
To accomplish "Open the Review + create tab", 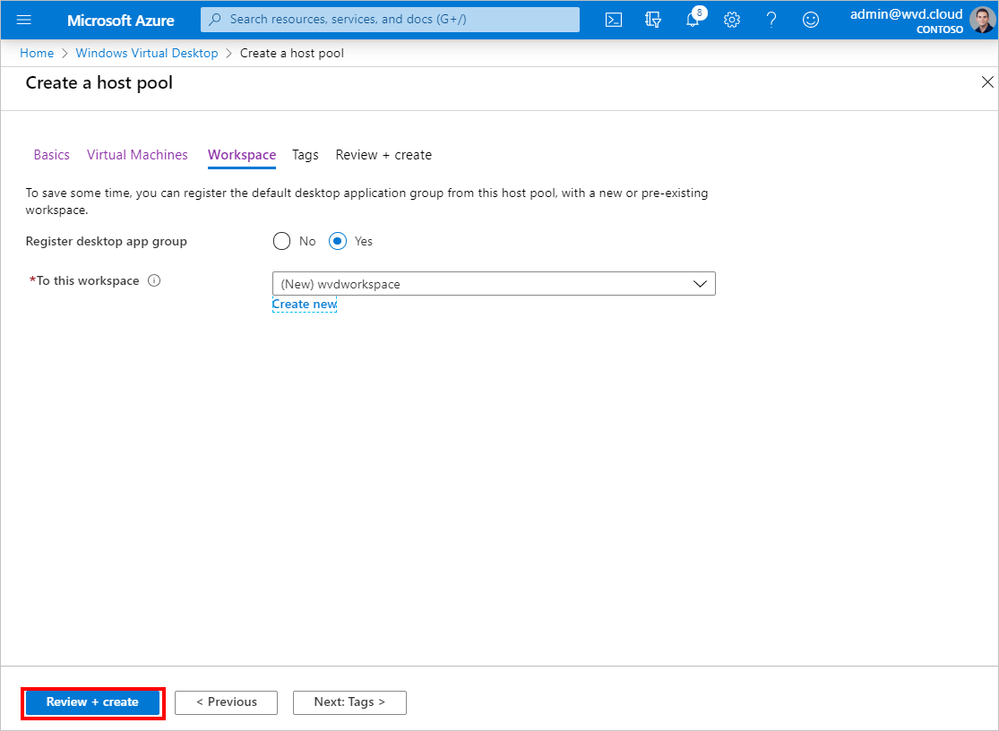I will pyautogui.click(x=384, y=155).
